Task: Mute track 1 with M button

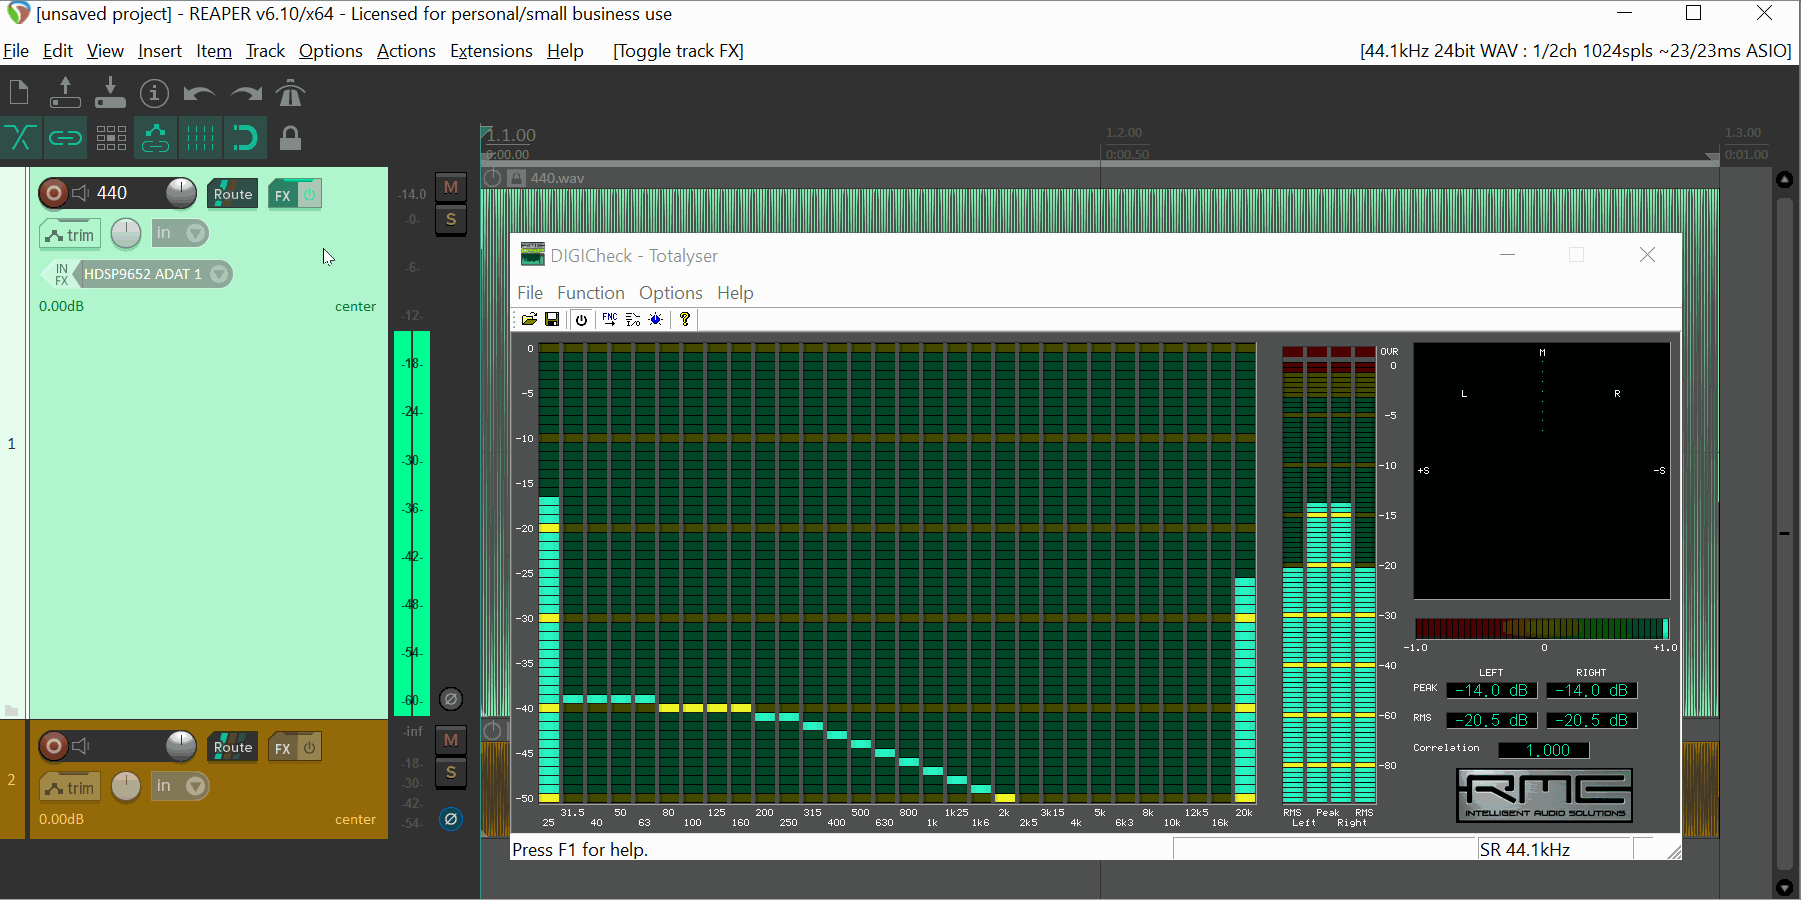Action: pos(451,187)
